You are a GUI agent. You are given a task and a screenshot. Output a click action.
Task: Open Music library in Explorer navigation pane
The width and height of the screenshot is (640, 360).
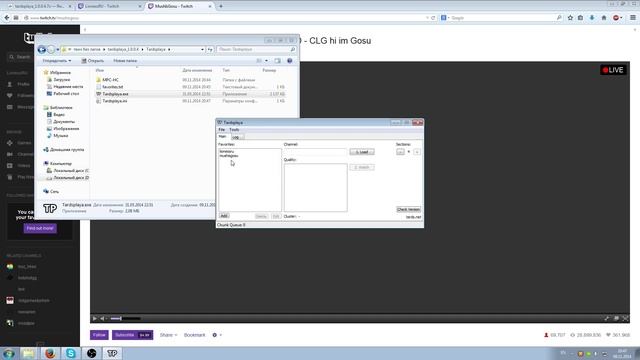pyautogui.click(x=61, y=136)
